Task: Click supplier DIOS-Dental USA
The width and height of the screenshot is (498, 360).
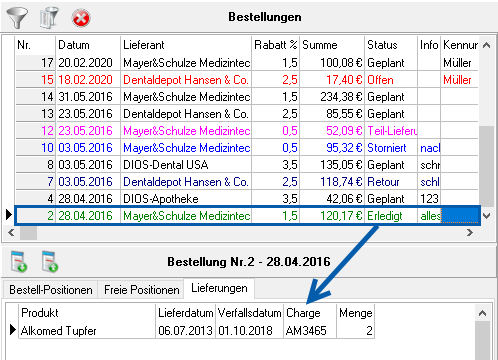Action: tap(186, 165)
